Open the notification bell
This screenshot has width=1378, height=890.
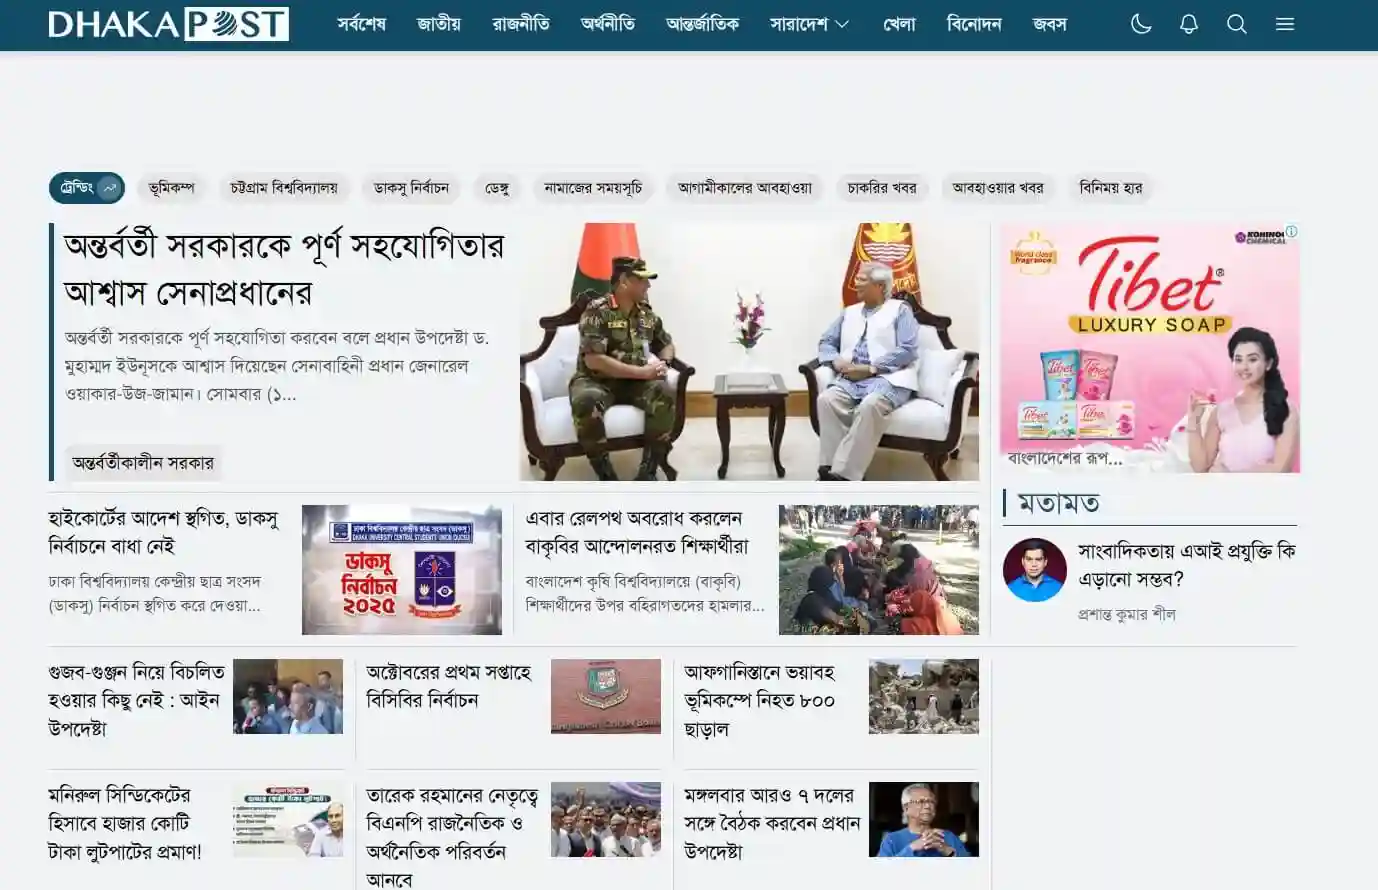coord(1189,24)
